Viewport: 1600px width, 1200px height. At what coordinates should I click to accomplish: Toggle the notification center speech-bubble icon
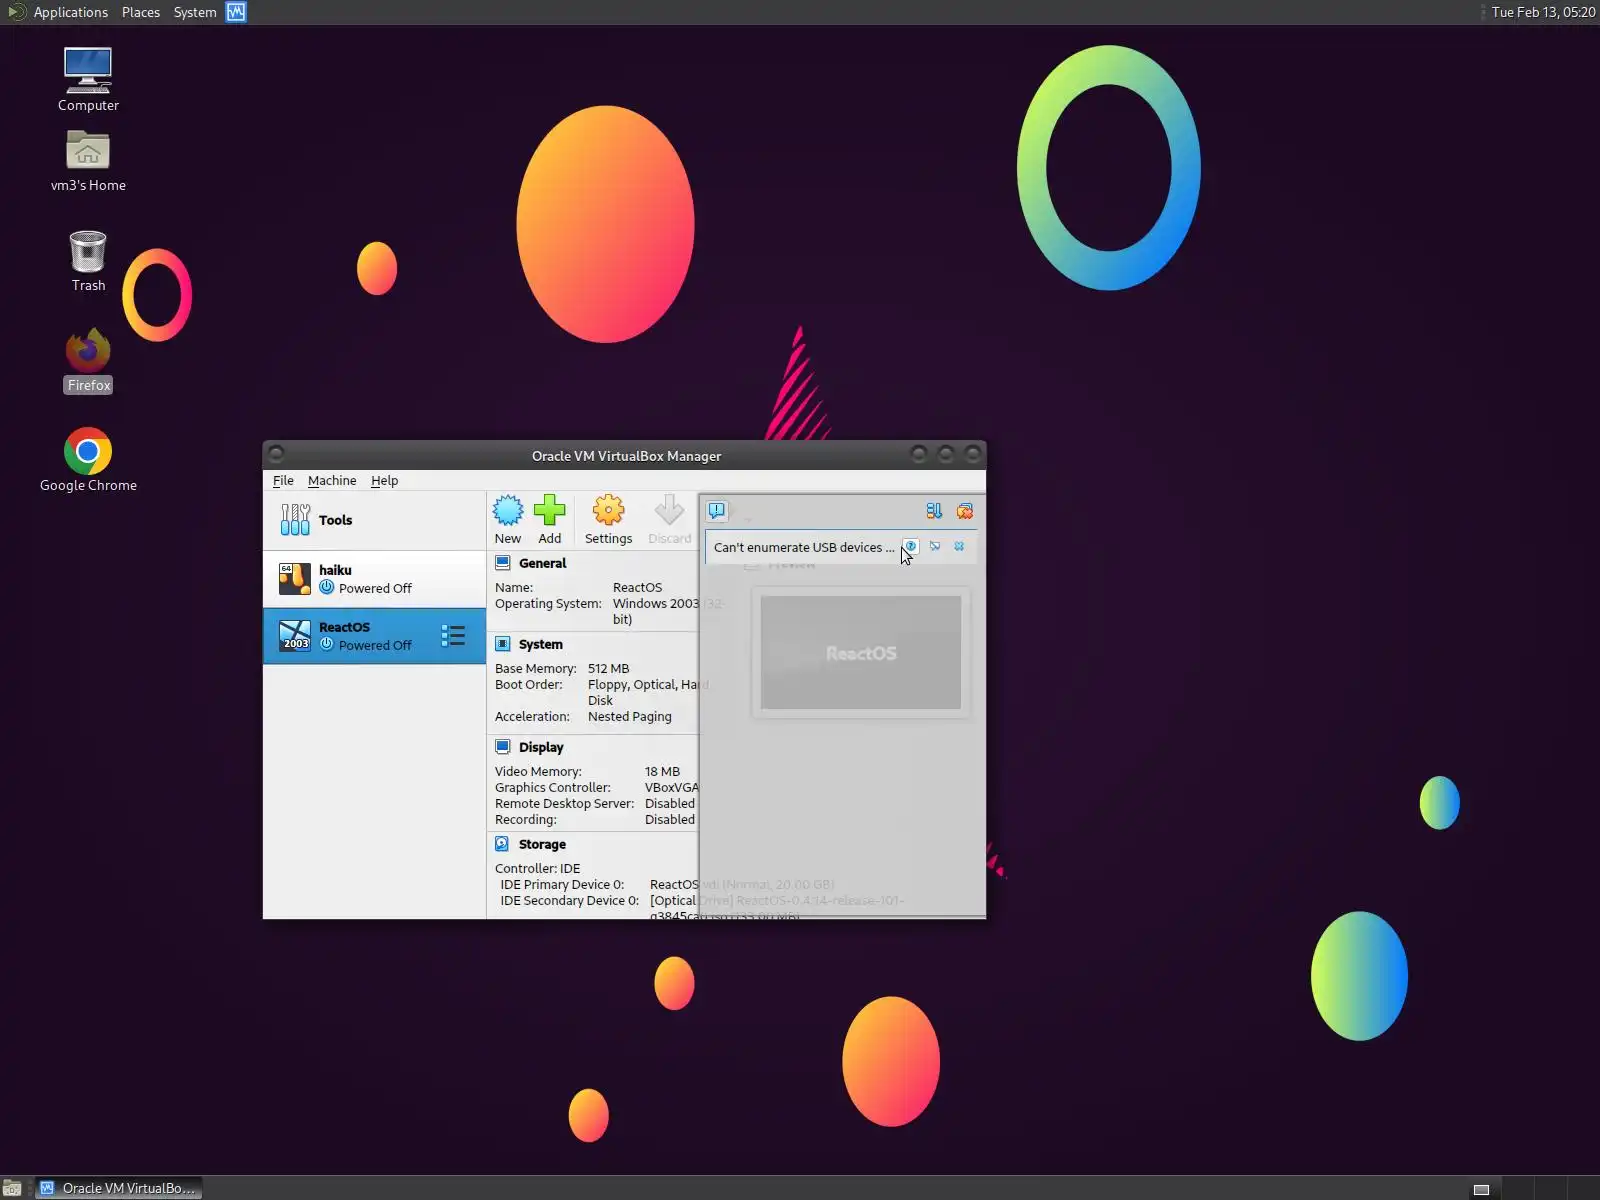click(x=717, y=511)
